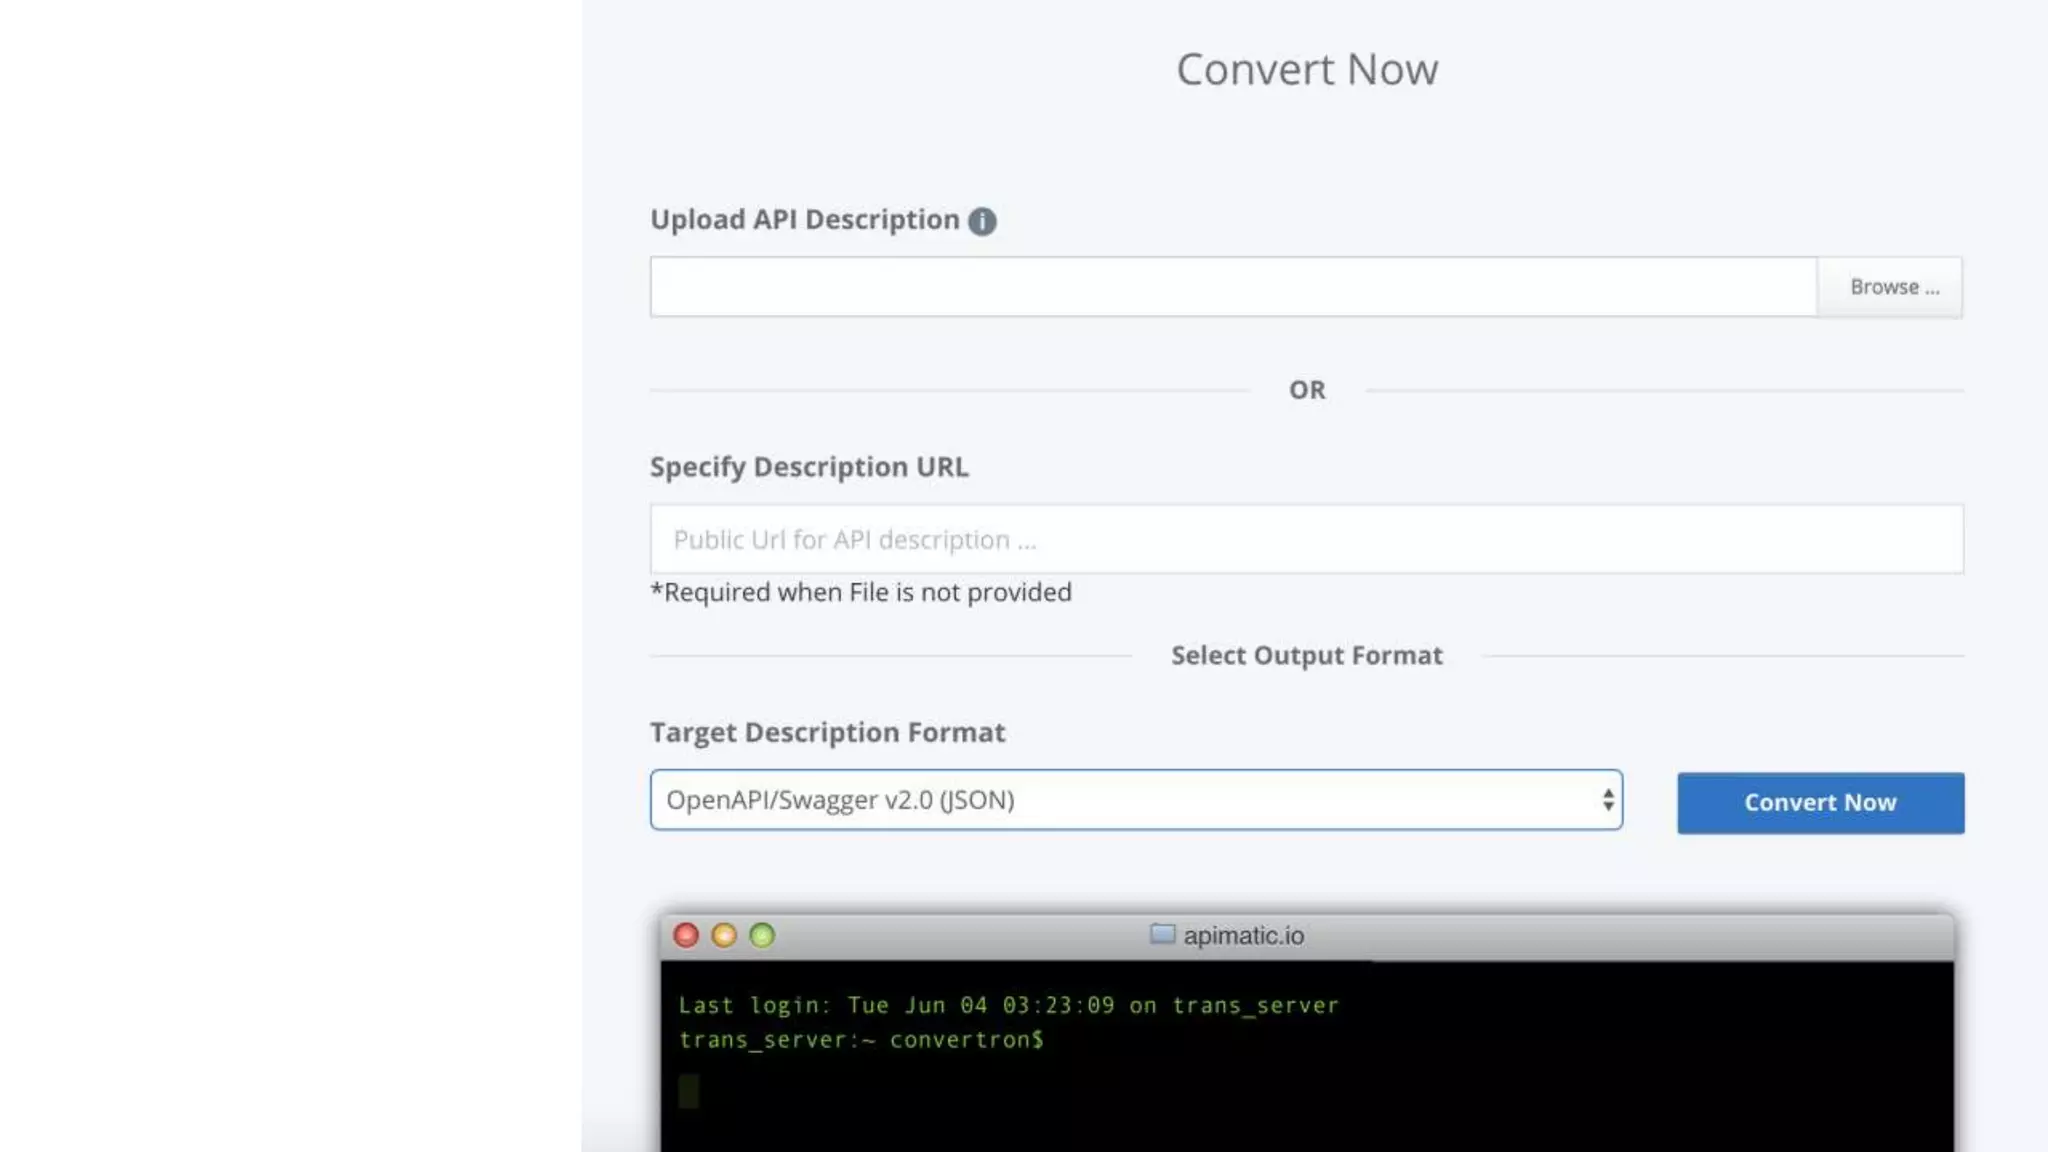This screenshot has width=2048, height=1152.
Task: Click the up-down arrows on the format selector
Action: [1607, 800]
